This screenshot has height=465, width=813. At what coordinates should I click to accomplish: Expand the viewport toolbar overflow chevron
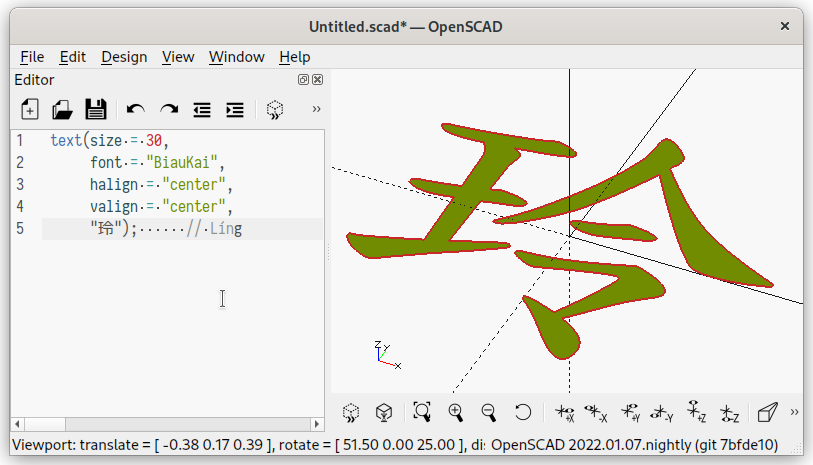[x=795, y=412]
